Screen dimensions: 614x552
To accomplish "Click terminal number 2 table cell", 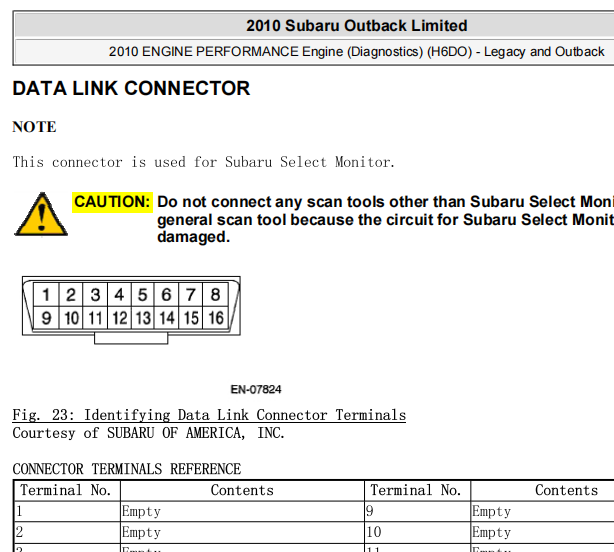I will pyautogui.click(x=67, y=532).
